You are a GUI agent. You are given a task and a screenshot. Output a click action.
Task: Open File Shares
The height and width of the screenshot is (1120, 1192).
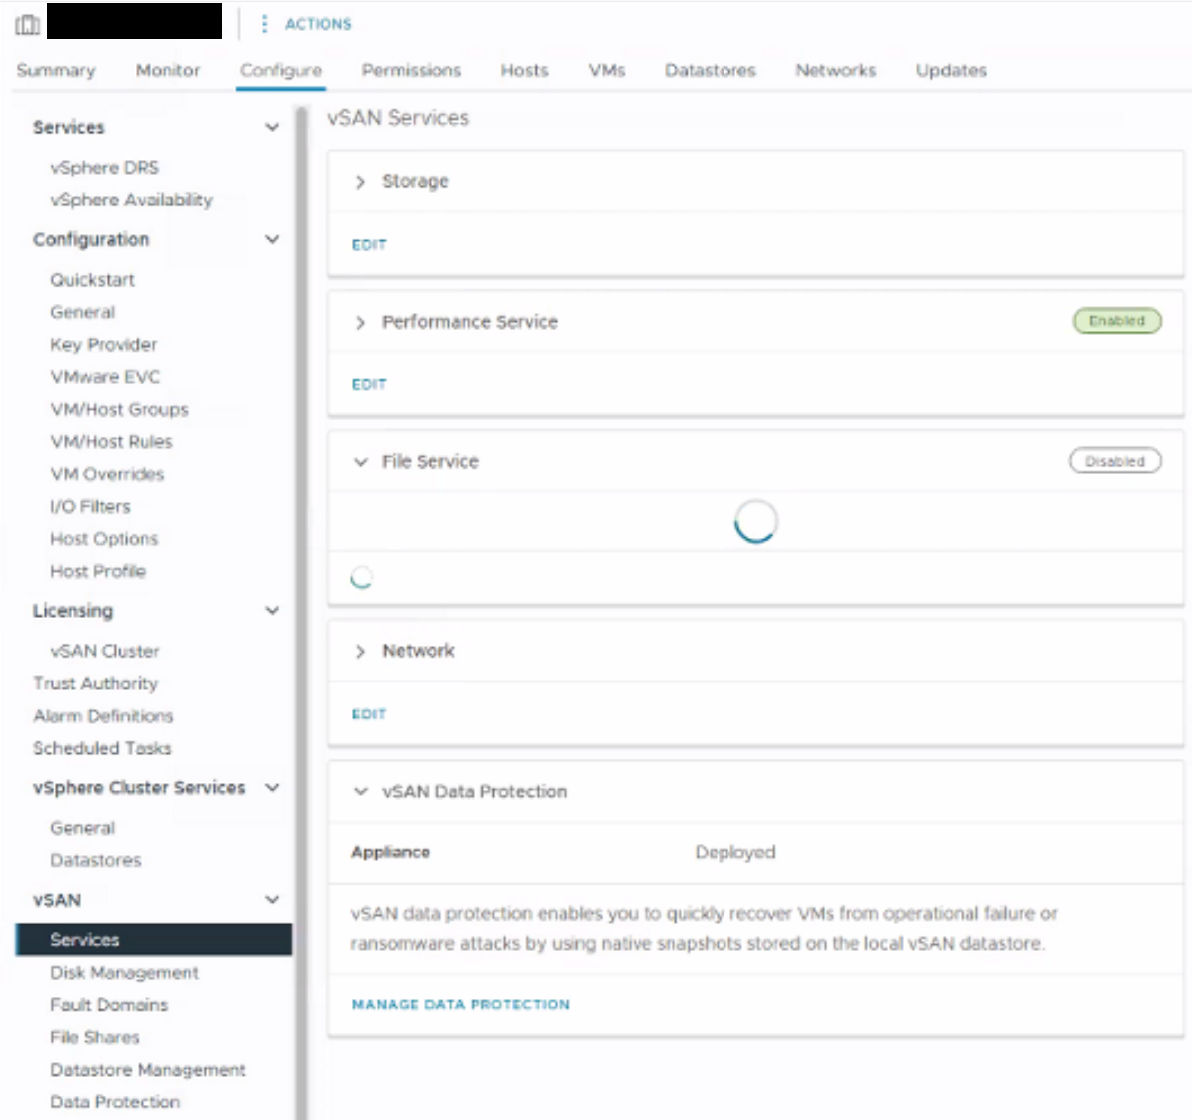point(95,1037)
